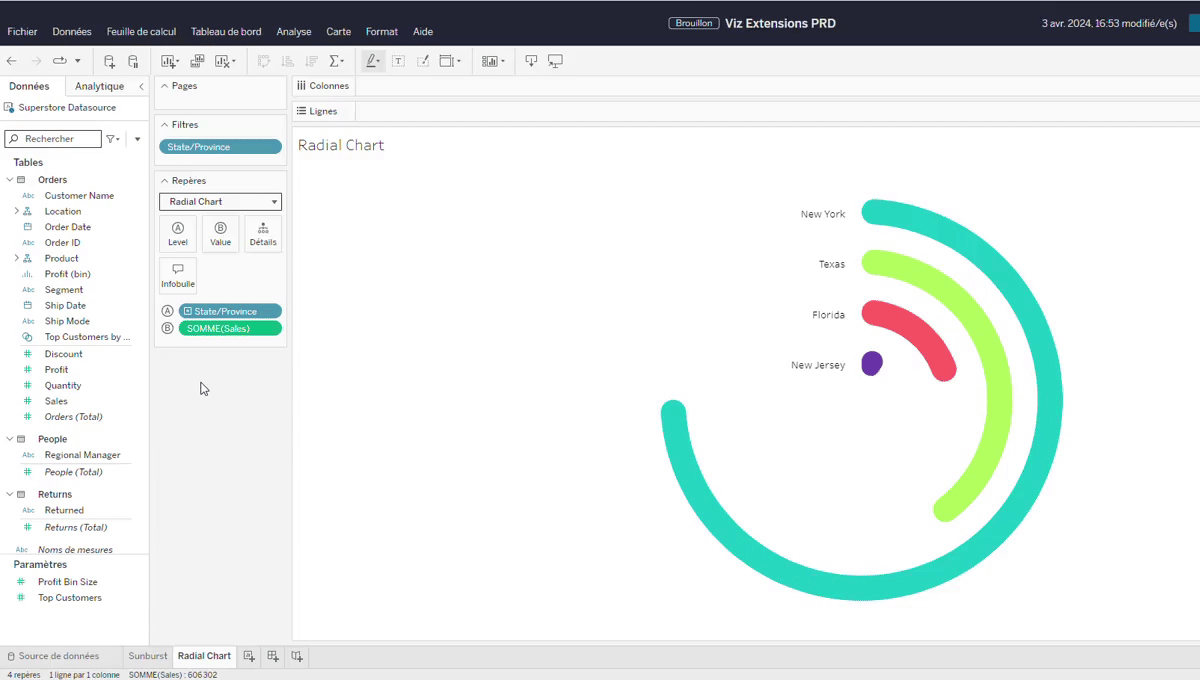Switch to the Analytique pane
1200x680 pixels.
pyautogui.click(x=97, y=86)
